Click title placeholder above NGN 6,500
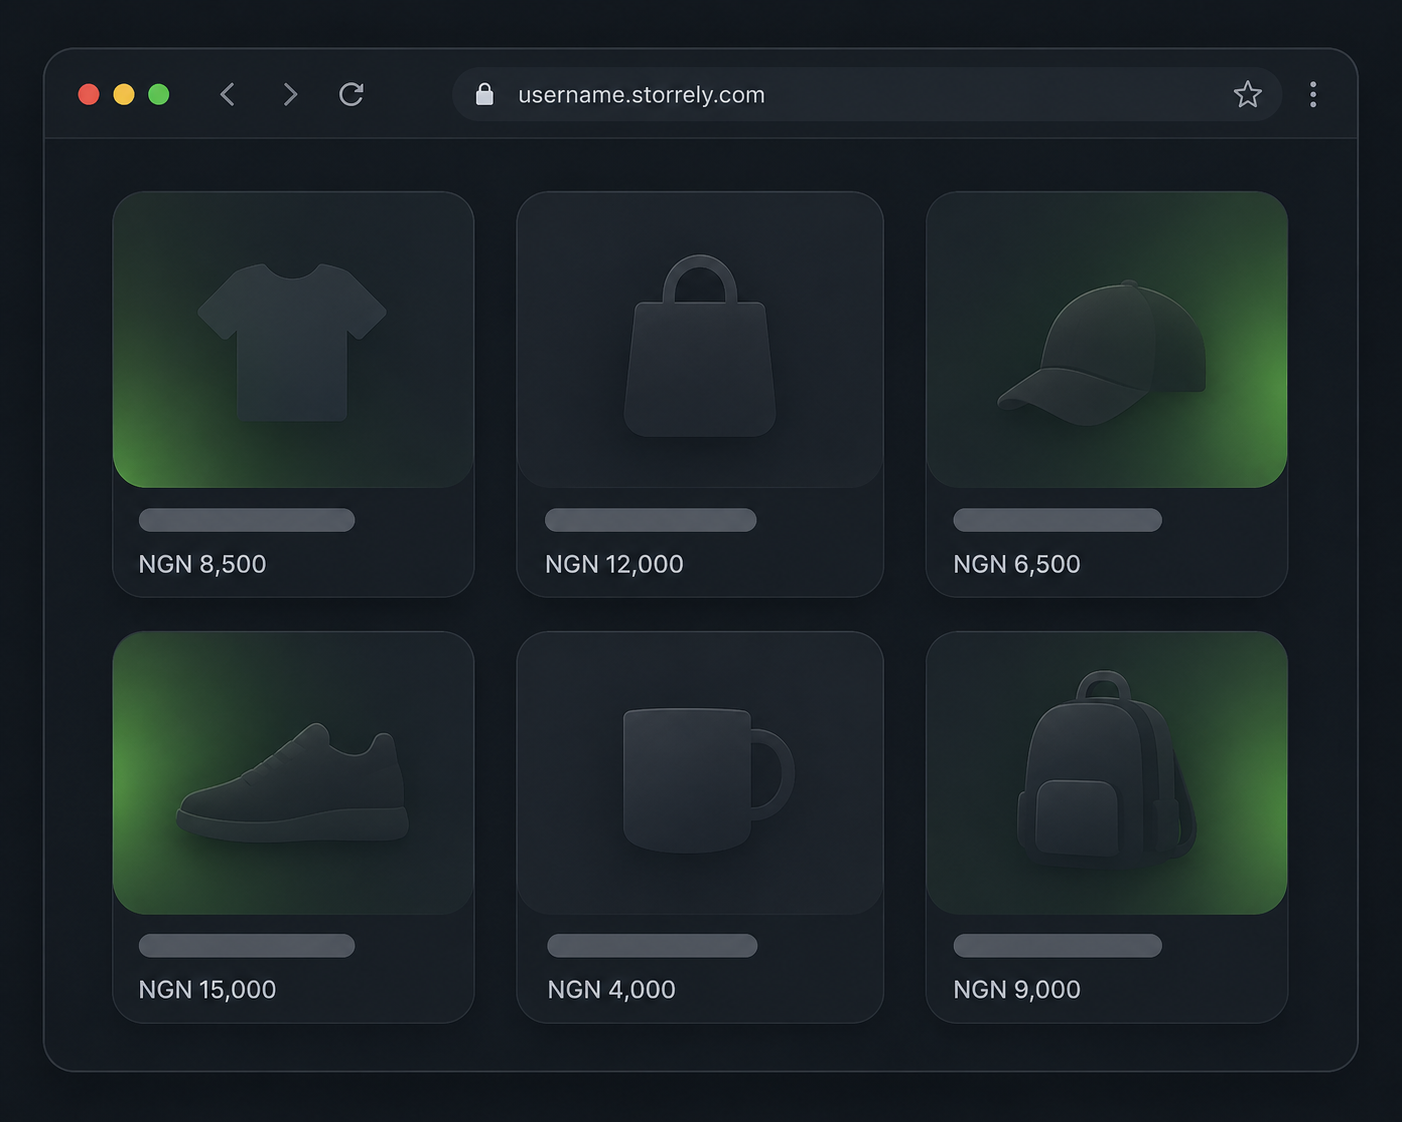1402x1122 pixels. pos(1057,520)
